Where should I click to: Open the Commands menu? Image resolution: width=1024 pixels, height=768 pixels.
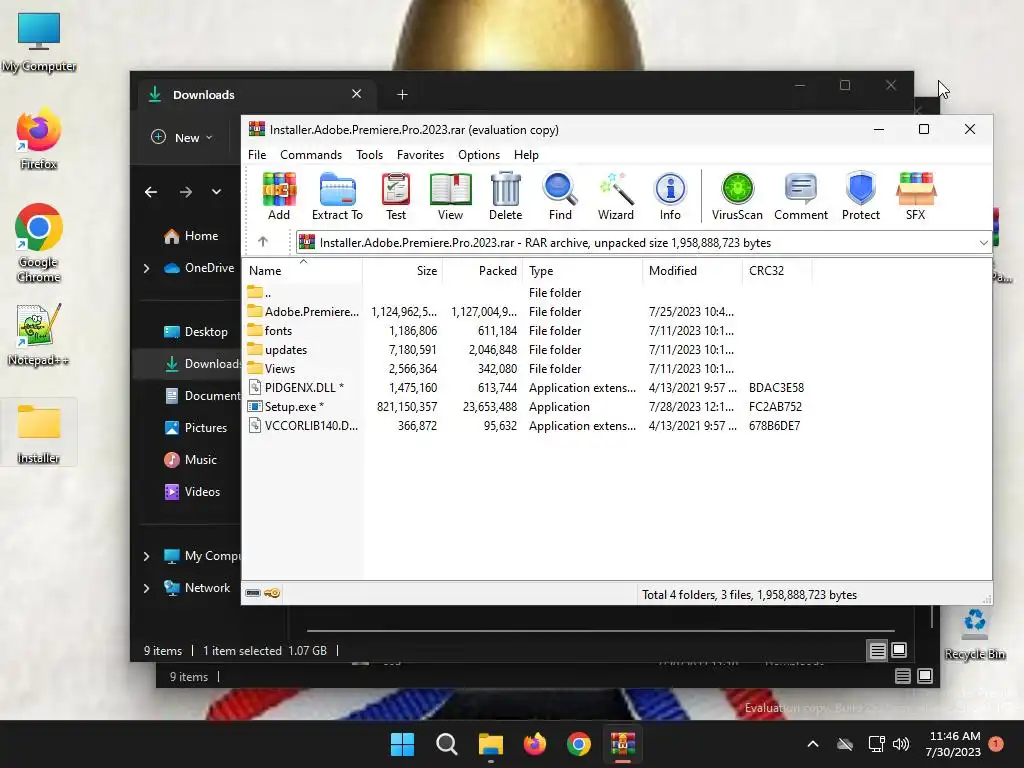click(x=311, y=155)
